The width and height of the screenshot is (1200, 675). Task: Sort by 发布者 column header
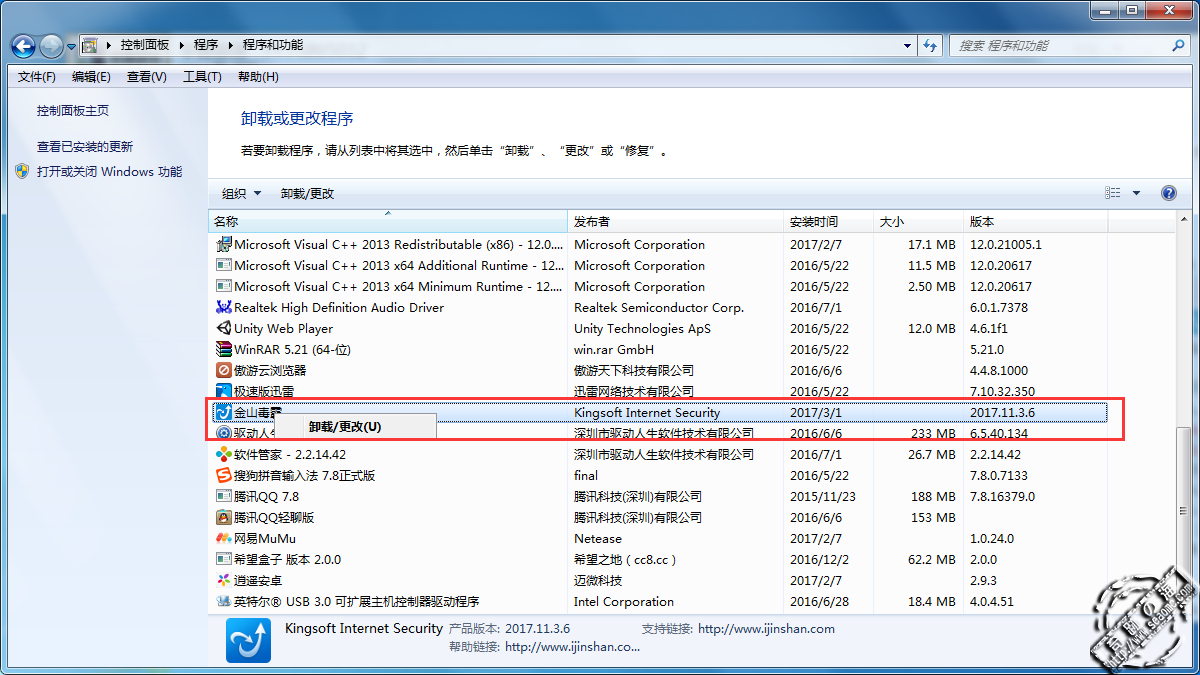(675, 222)
